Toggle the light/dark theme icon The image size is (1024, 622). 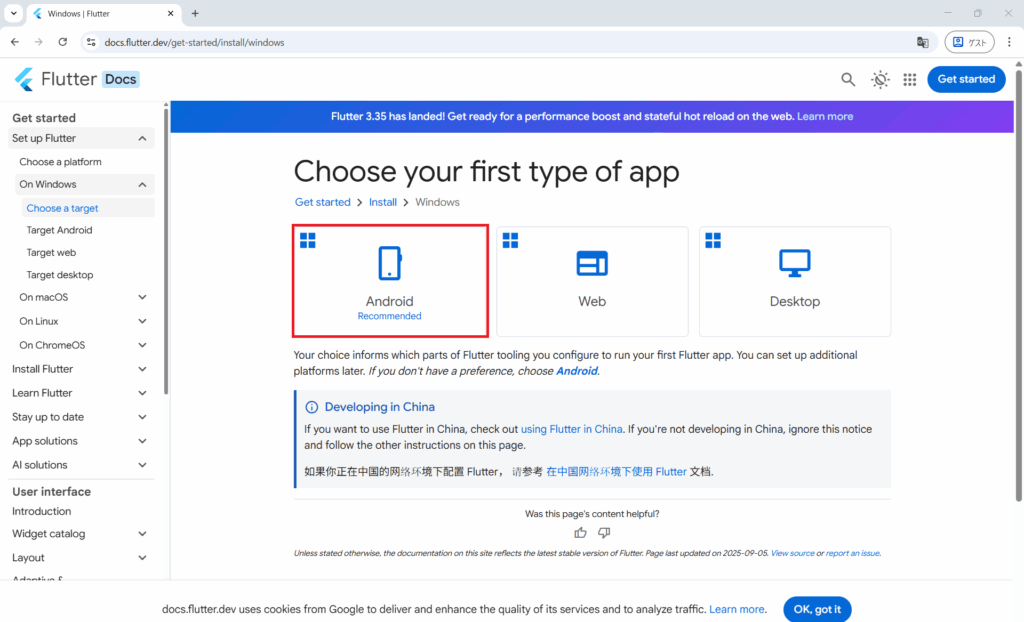point(880,80)
